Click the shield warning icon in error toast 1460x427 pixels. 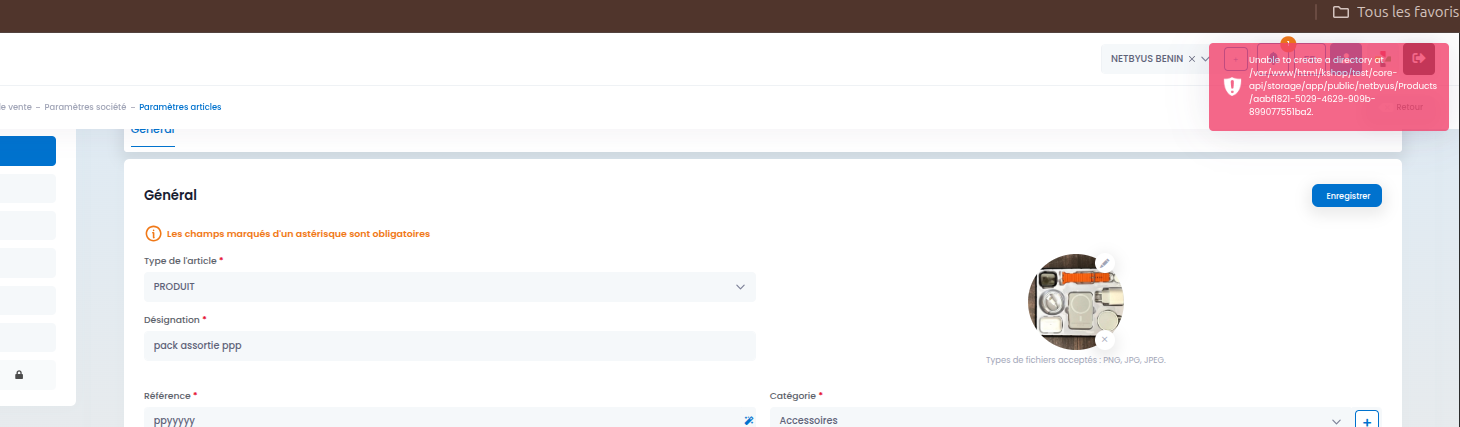[x=1233, y=87]
